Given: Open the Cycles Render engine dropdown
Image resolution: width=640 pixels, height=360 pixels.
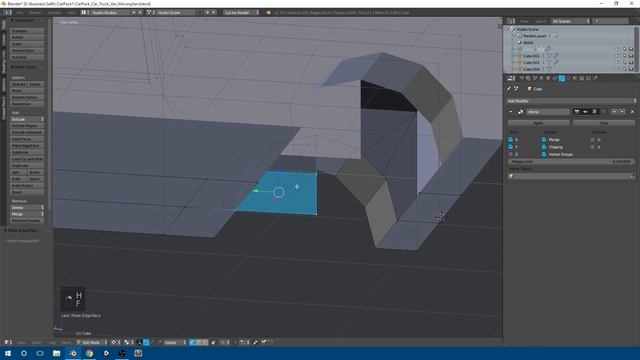Looking at the screenshot, I should (241, 13).
